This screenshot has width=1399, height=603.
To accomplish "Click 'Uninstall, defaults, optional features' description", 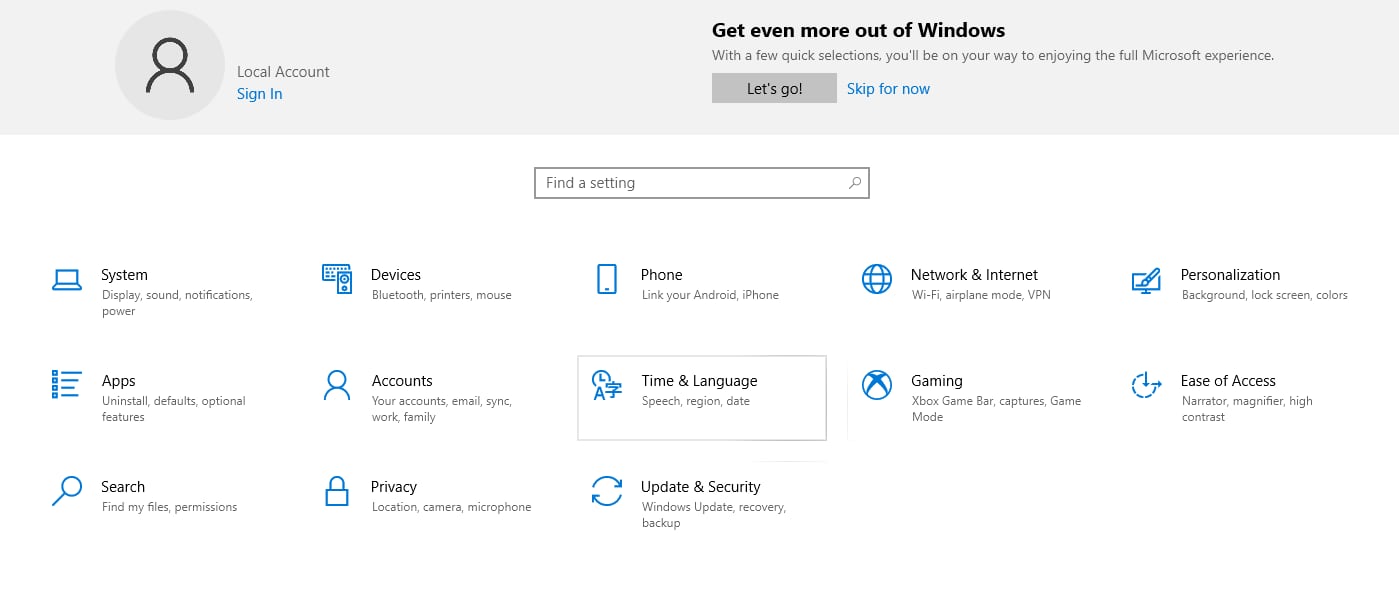I will pyautogui.click(x=174, y=409).
